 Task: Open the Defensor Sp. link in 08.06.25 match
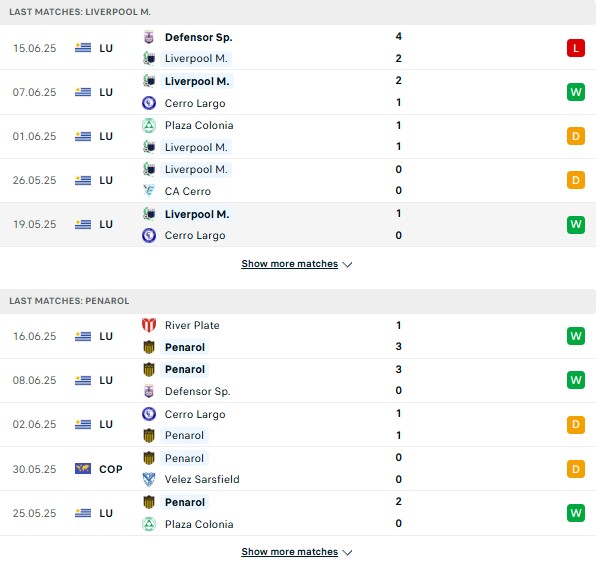click(198, 391)
